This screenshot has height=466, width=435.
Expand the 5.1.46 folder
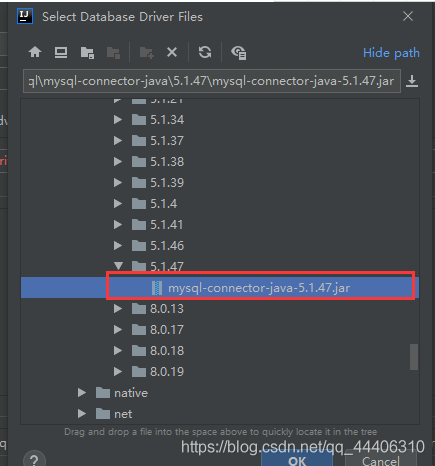[x=118, y=246]
